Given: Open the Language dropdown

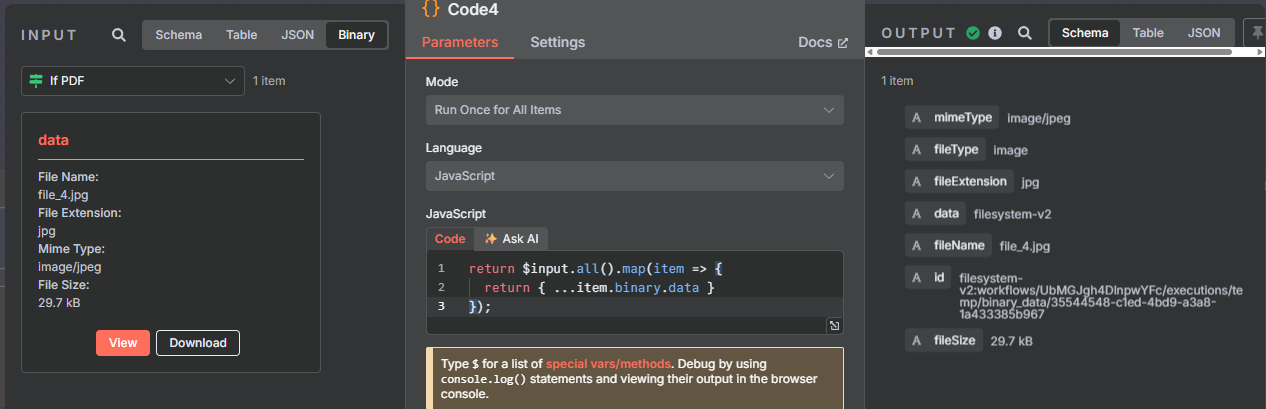Looking at the screenshot, I should coord(635,176).
